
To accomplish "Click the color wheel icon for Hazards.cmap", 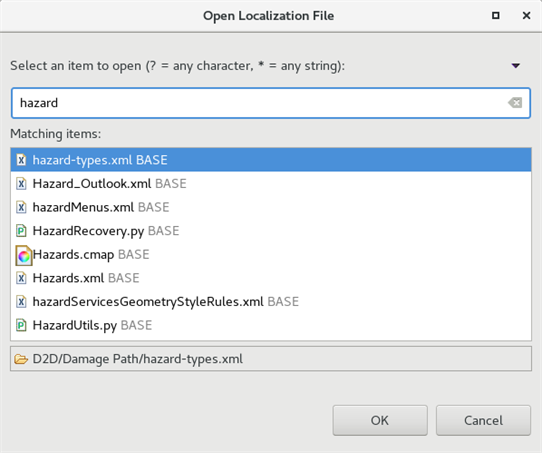I will click(24, 256).
